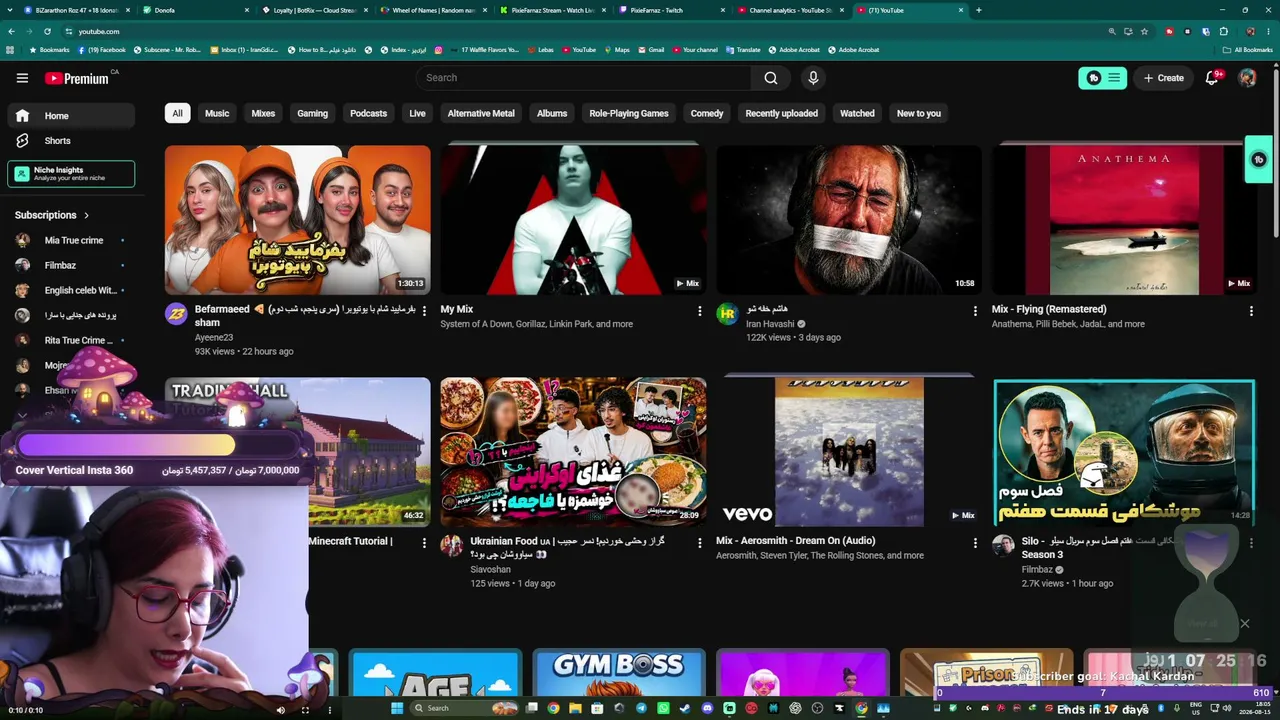1280x720 pixels.
Task: Toggle the teal extension panel button
Action: (x=1102, y=78)
